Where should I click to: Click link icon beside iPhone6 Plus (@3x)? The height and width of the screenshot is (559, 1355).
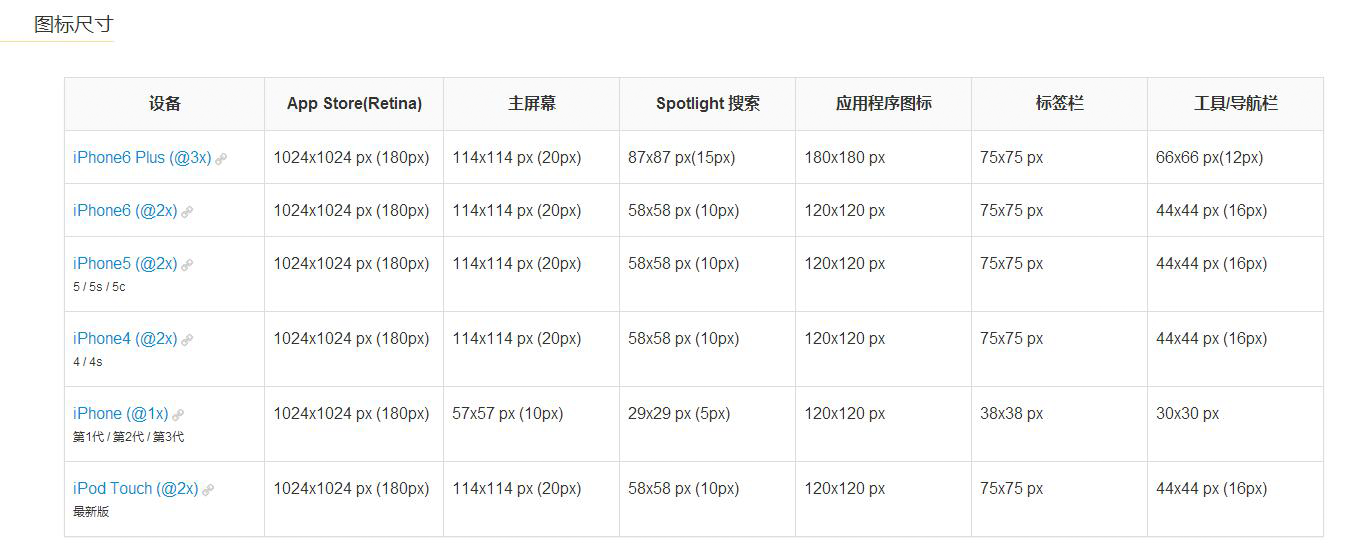tap(221, 159)
